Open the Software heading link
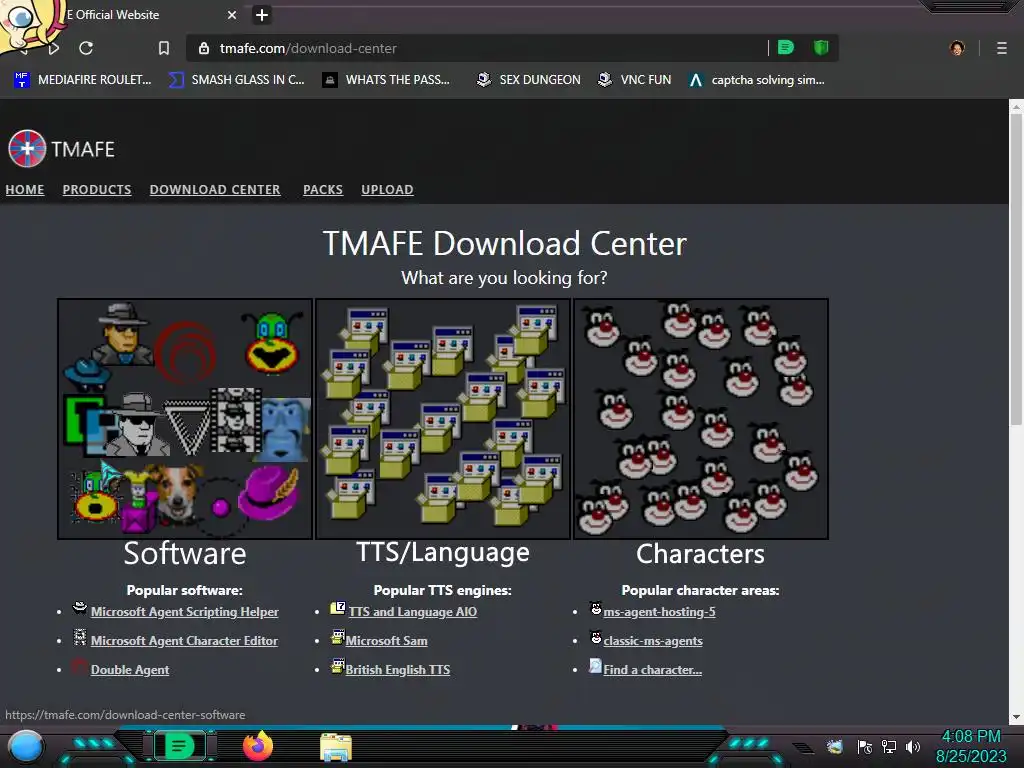Image resolution: width=1024 pixels, height=768 pixels. tap(185, 554)
